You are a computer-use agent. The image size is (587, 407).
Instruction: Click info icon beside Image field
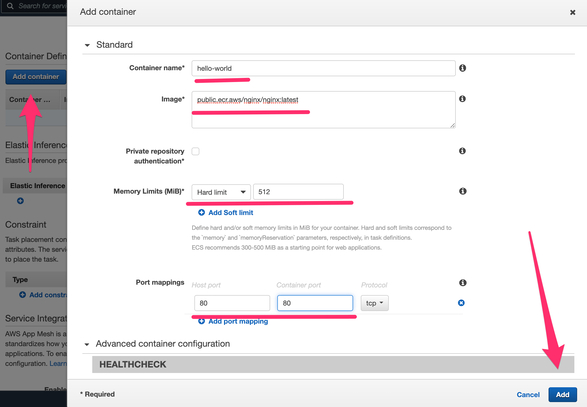(463, 99)
